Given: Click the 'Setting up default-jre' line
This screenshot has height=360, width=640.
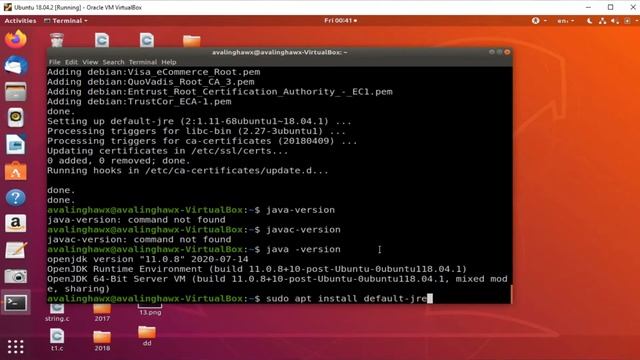Looking at the screenshot, I should (199, 121).
